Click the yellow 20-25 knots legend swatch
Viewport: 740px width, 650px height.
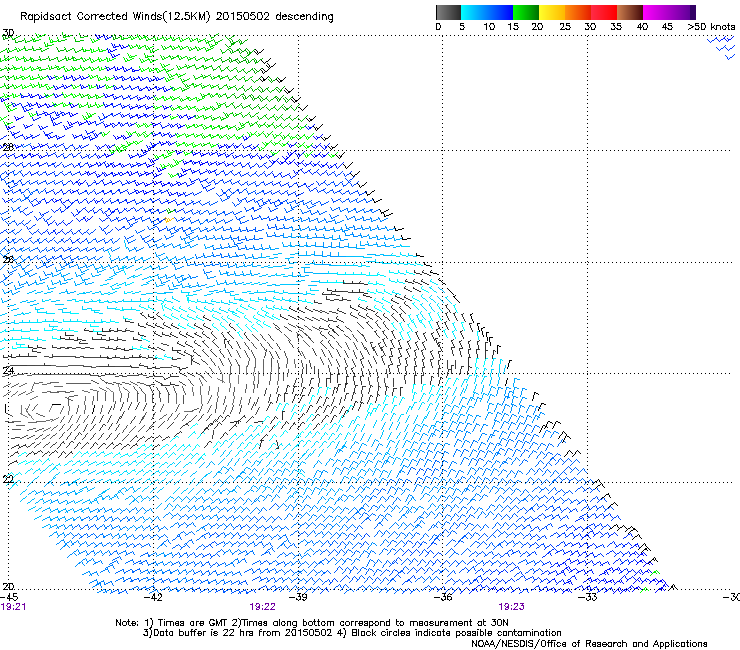552,12
